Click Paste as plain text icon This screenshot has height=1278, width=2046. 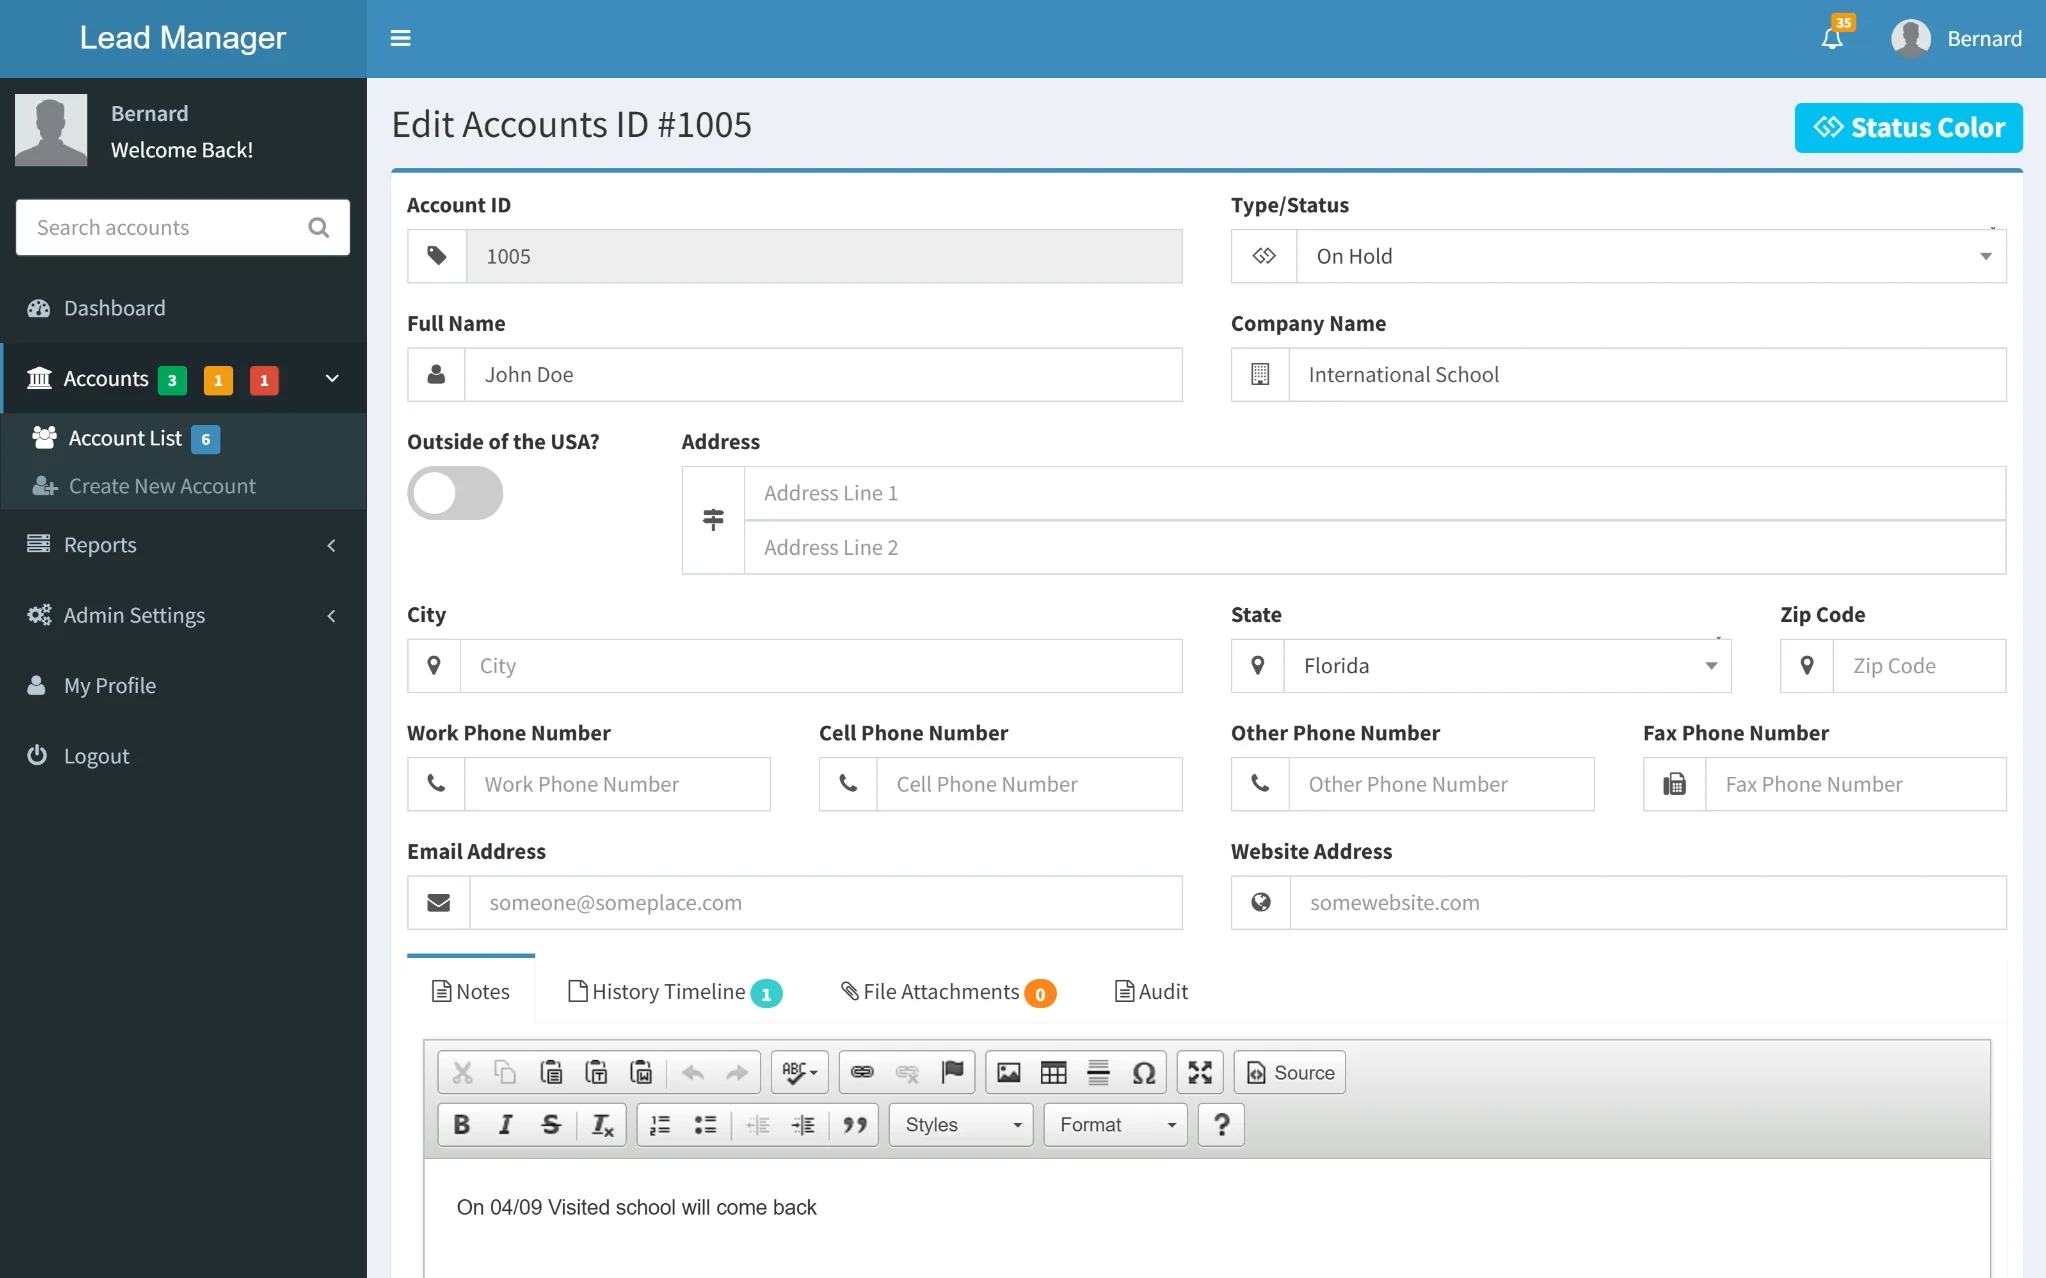tap(596, 1072)
